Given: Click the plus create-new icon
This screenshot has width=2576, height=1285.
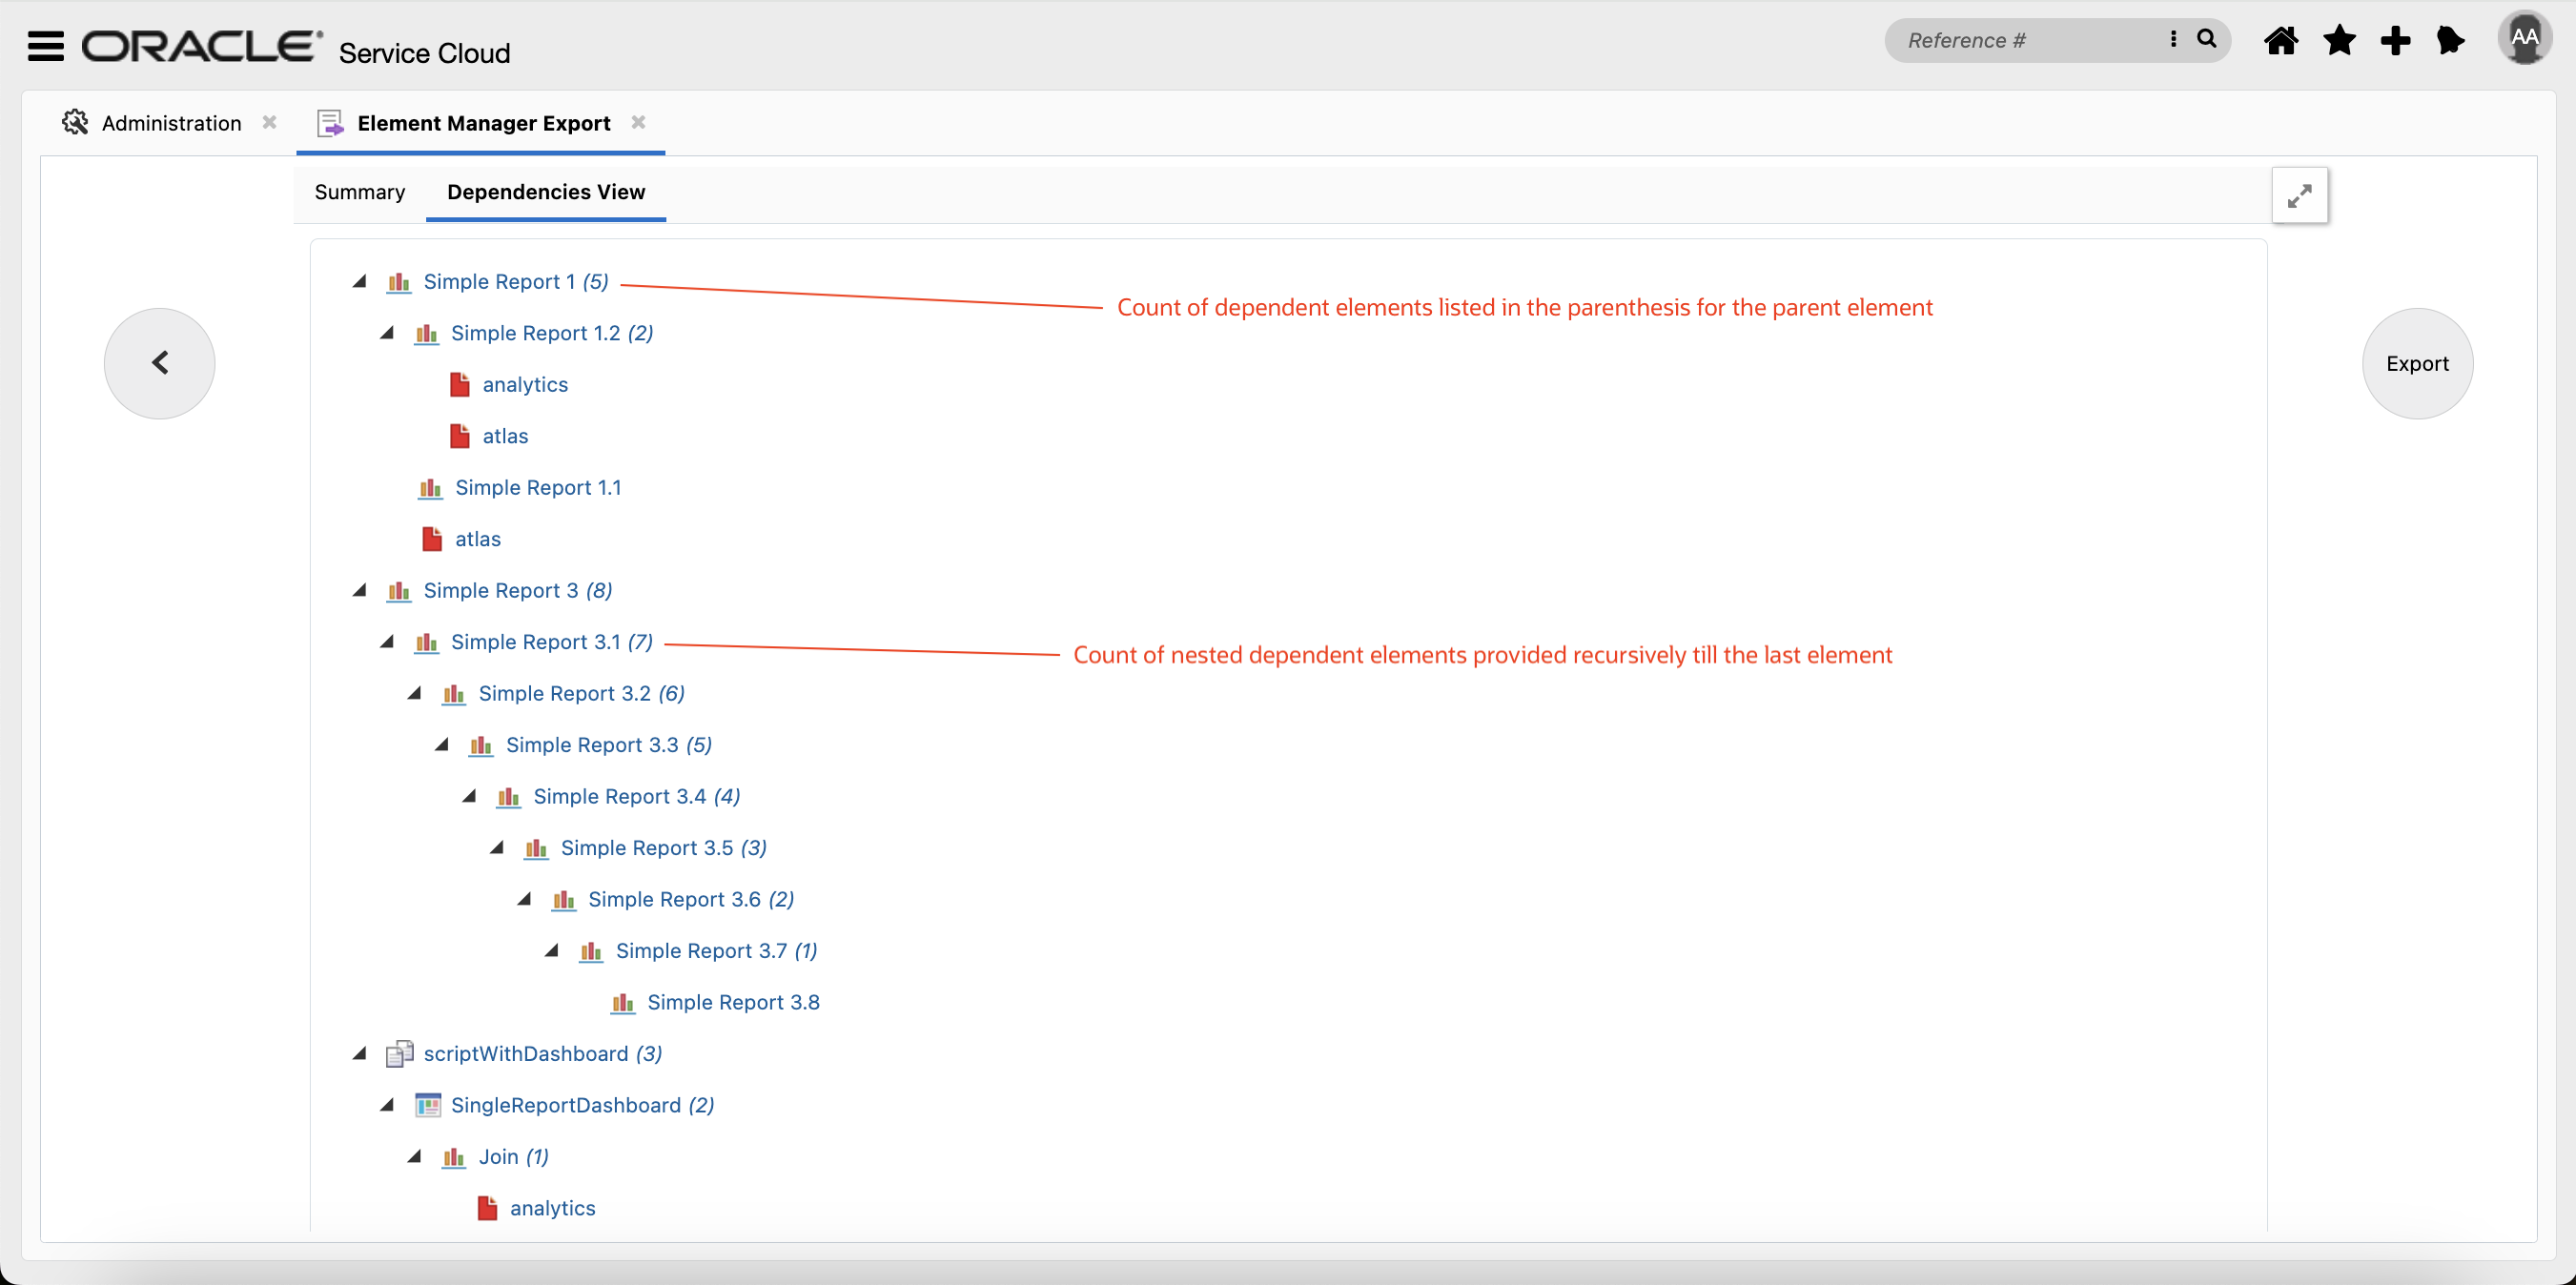Looking at the screenshot, I should click(2395, 41).
